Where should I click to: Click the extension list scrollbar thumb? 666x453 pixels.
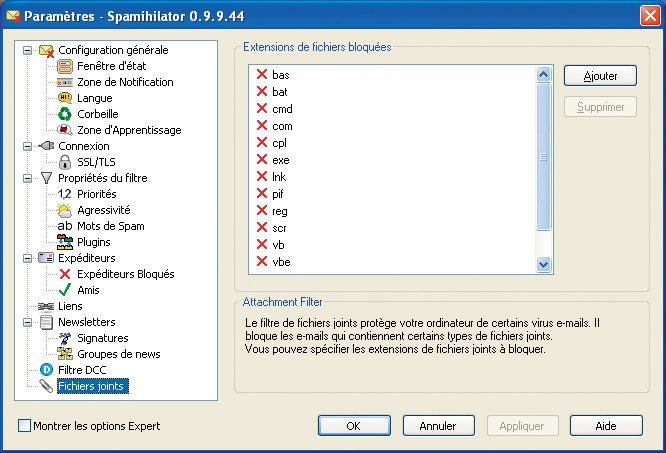pyautogui.click(x=543, y=157)
